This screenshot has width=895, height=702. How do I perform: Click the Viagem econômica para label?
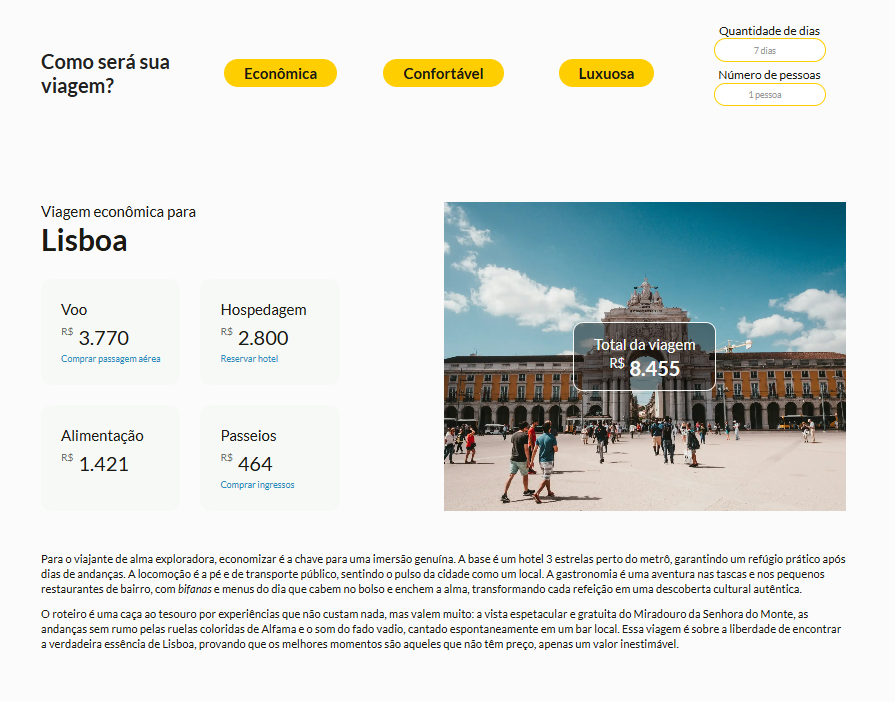pos(117,211)
